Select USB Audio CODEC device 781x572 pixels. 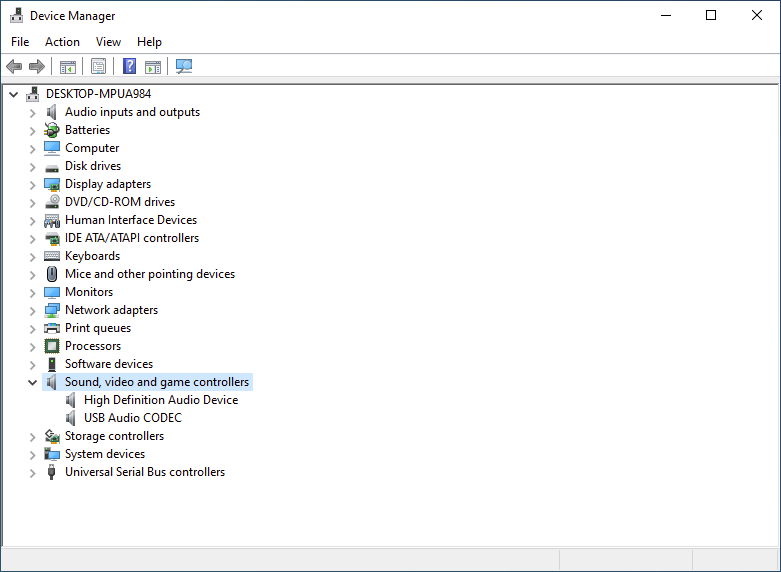tap(132, 418)
